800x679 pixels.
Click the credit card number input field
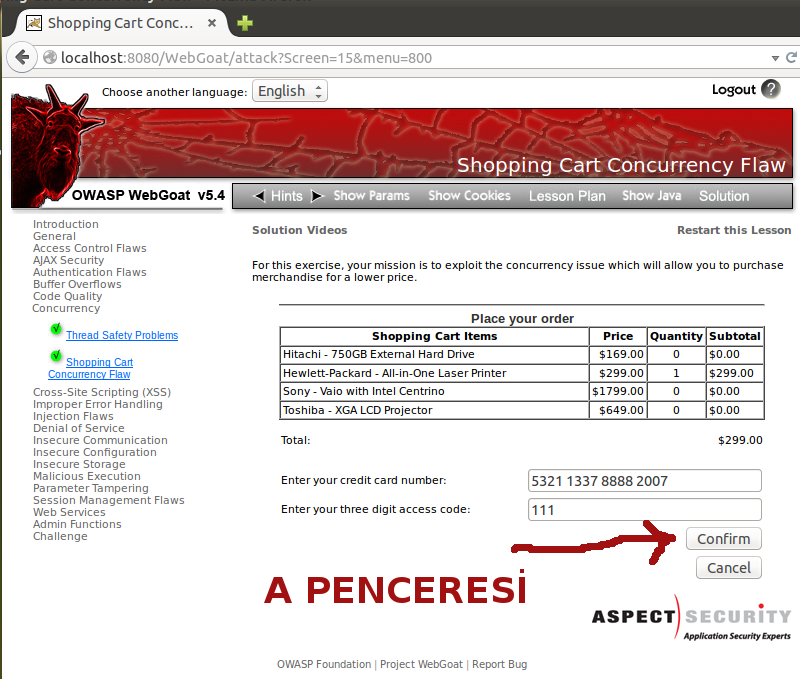[645, 481]
